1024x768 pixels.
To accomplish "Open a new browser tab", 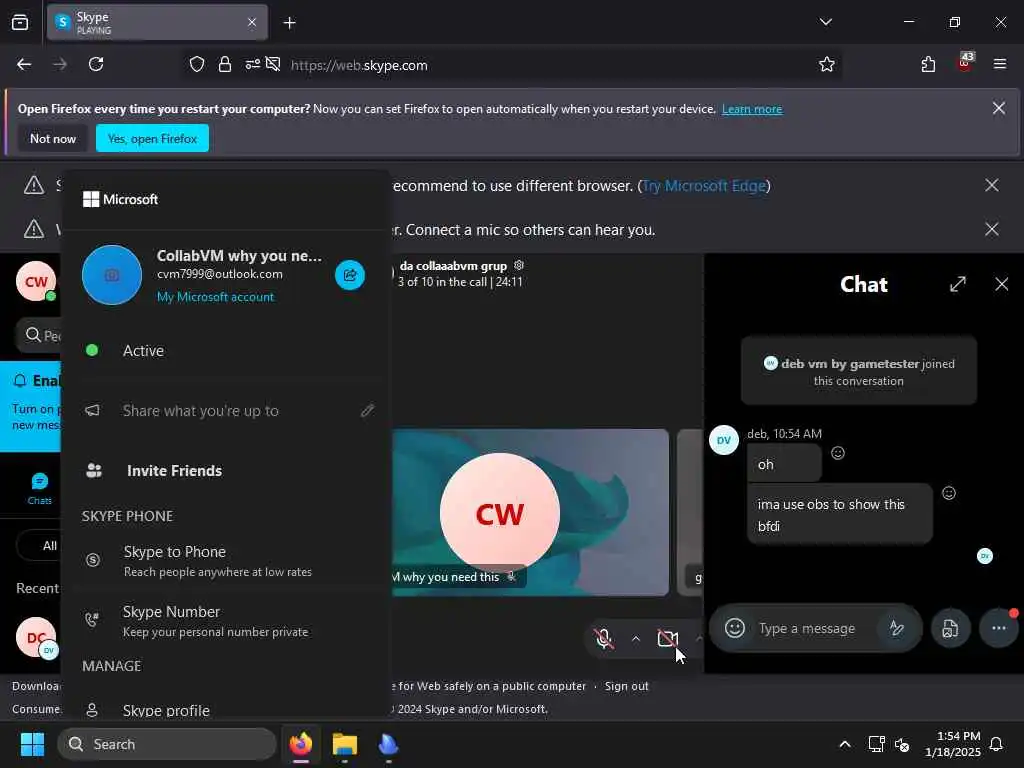I will pos(289,23).
